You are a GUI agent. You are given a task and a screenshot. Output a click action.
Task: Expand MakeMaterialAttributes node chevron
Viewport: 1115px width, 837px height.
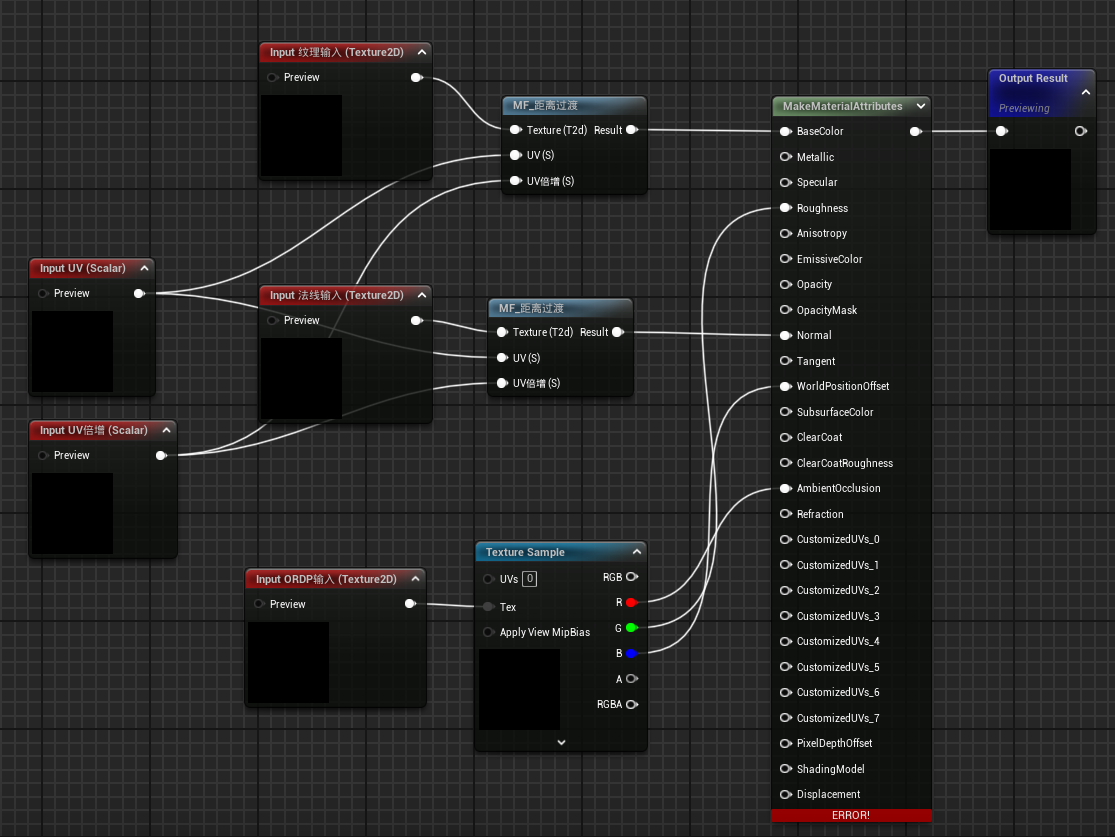921,106
